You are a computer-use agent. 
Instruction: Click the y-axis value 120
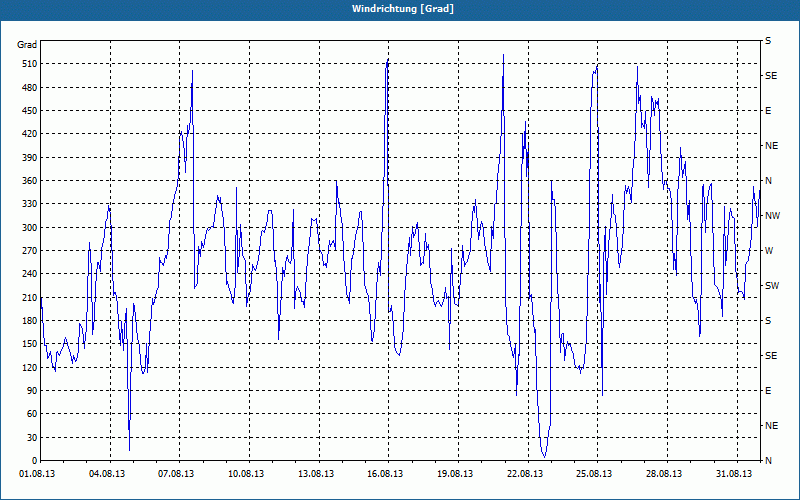click(x=28, y=367)
